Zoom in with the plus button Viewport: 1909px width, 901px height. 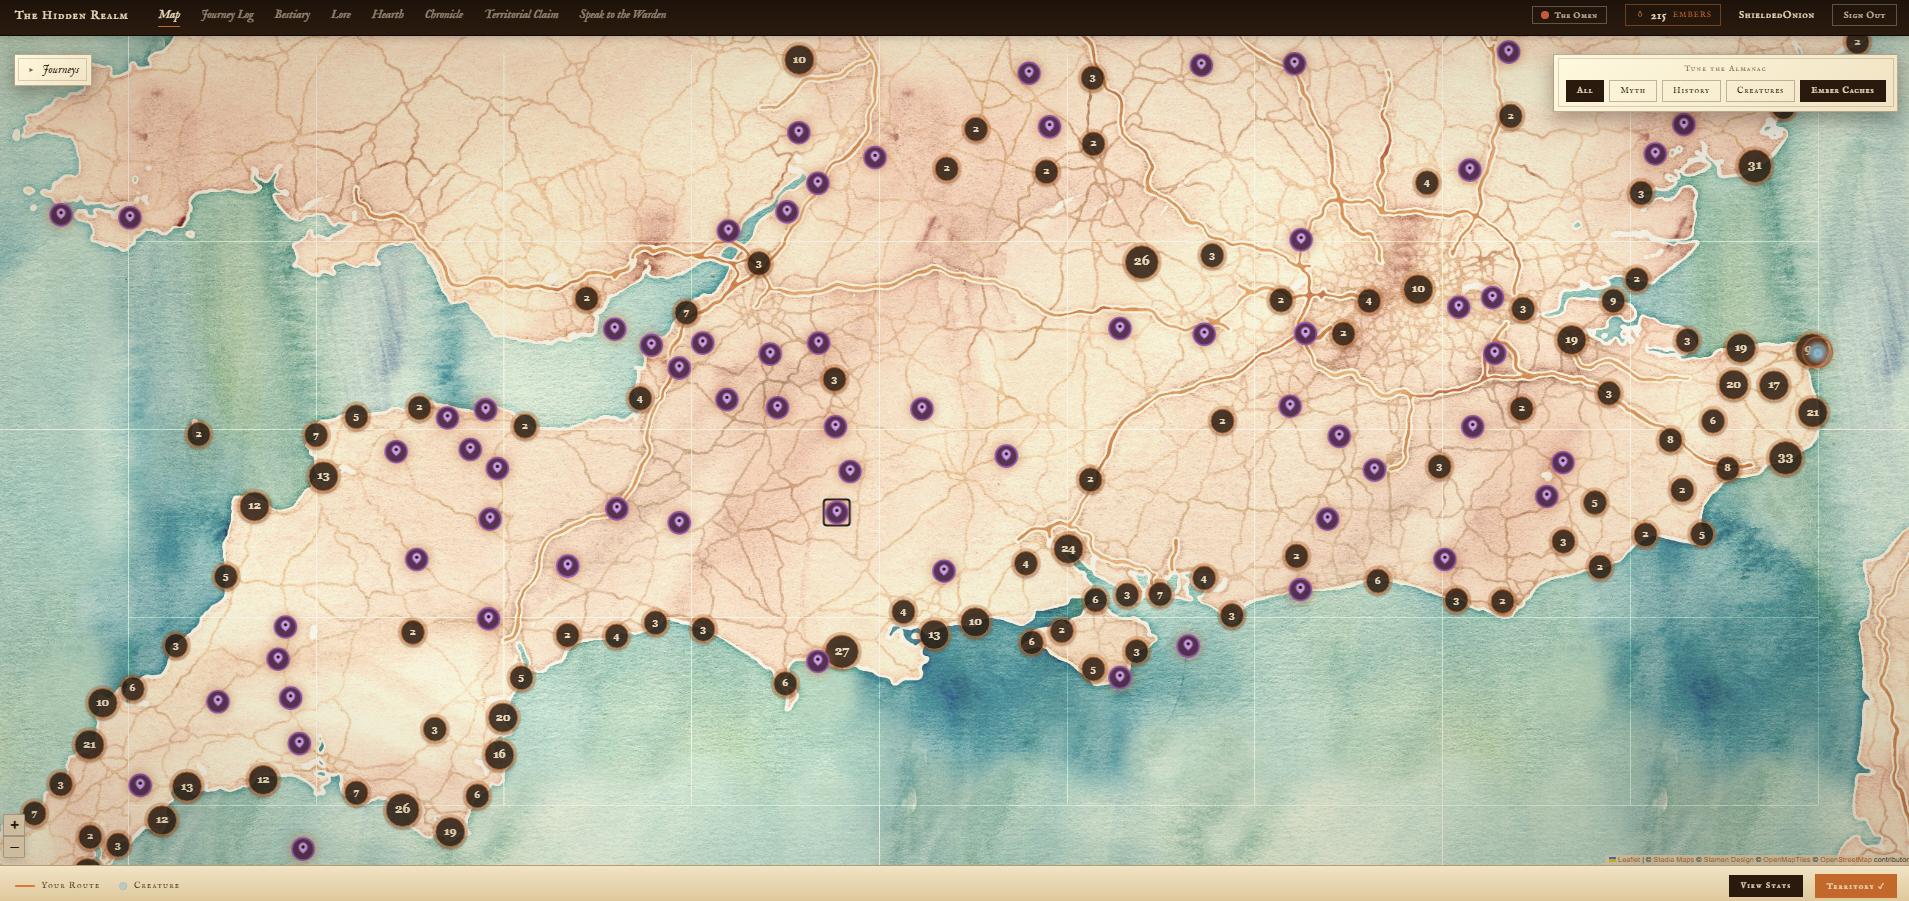click(x=14, y=825)
